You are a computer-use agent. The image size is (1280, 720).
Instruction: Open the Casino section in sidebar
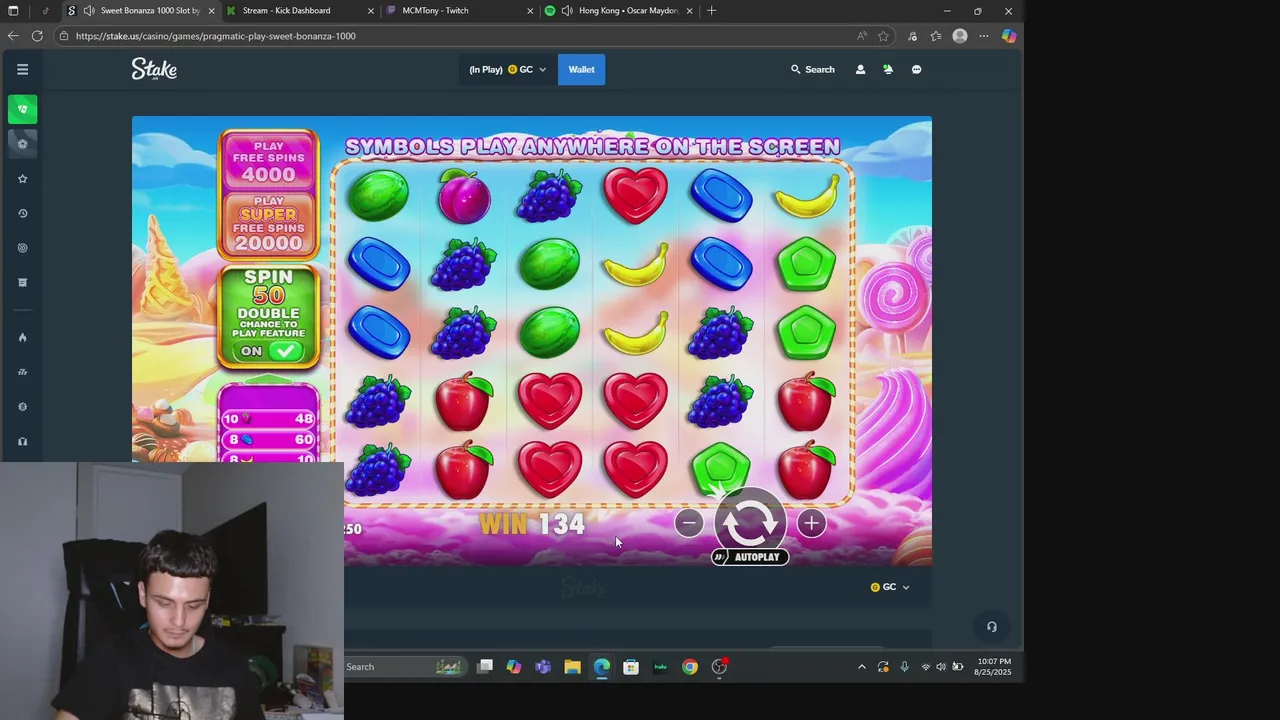22,109
